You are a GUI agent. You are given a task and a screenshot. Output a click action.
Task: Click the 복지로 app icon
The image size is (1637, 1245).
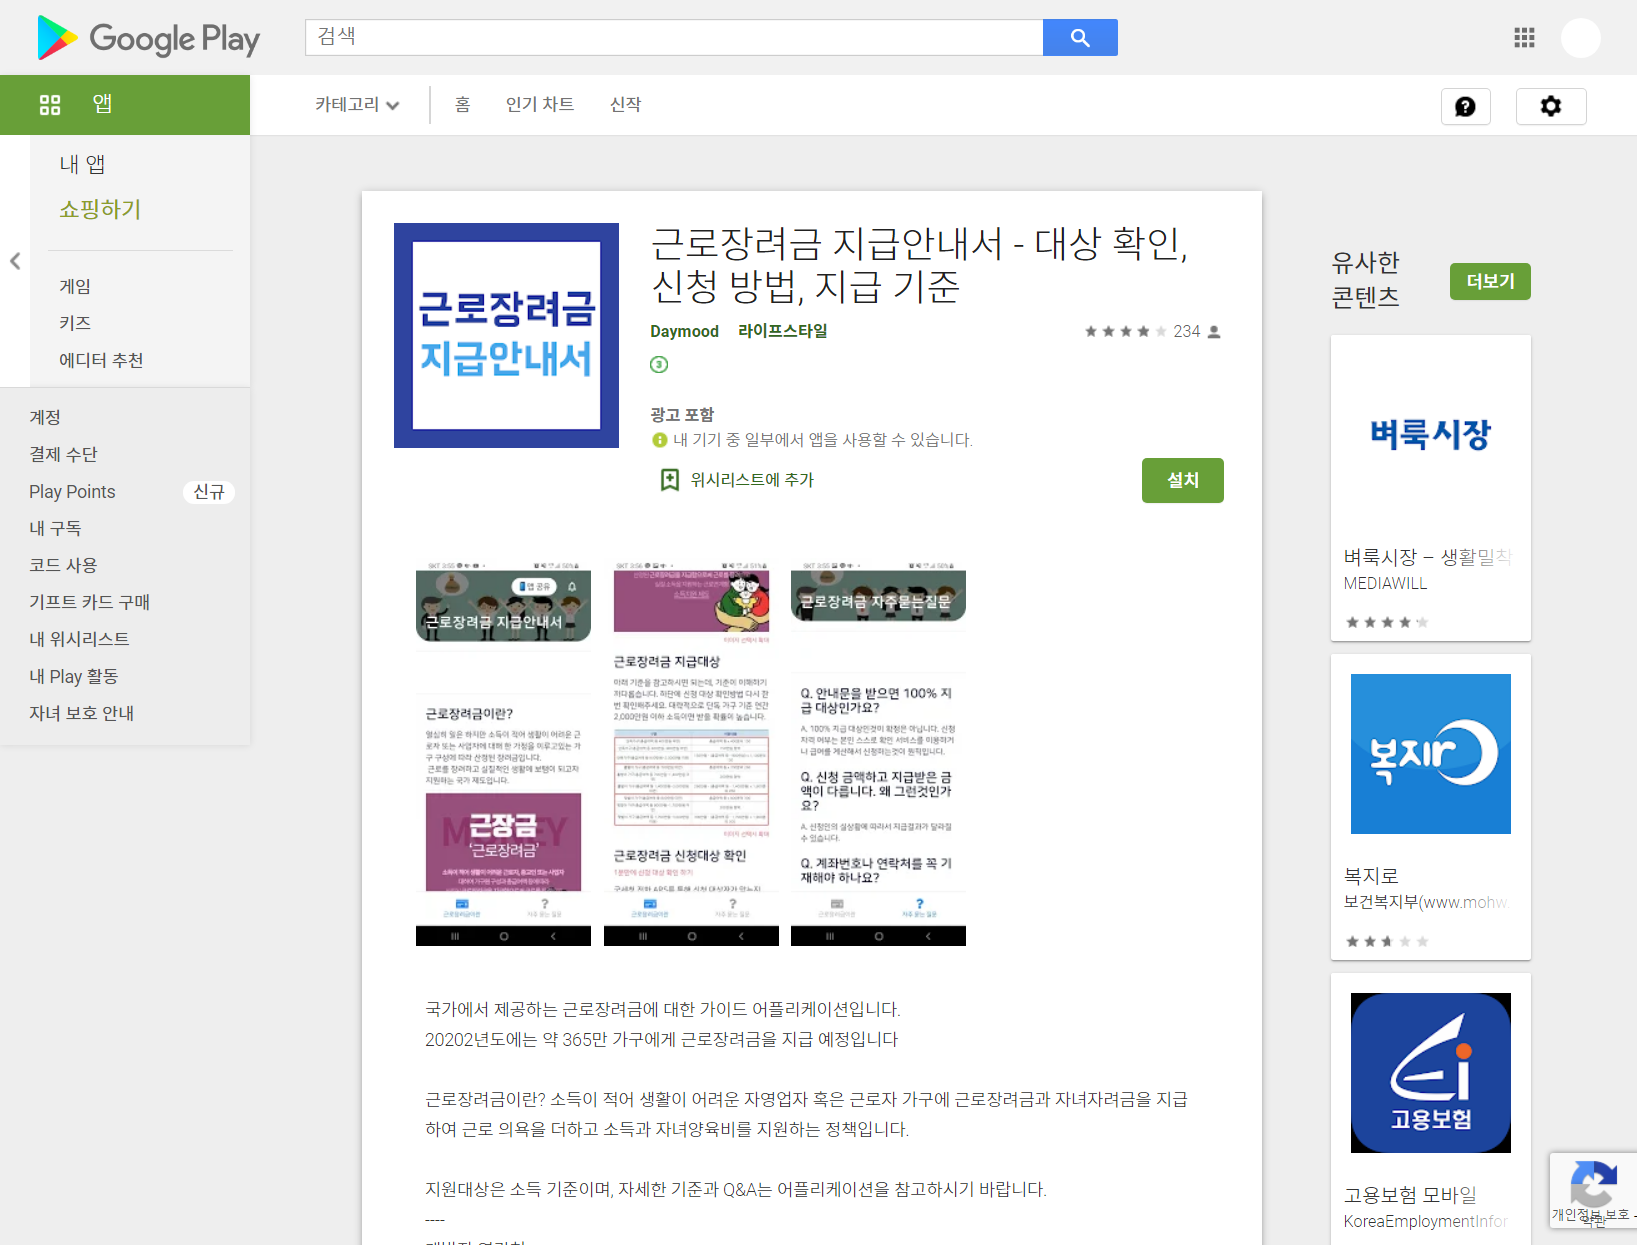click(1431, 754)
